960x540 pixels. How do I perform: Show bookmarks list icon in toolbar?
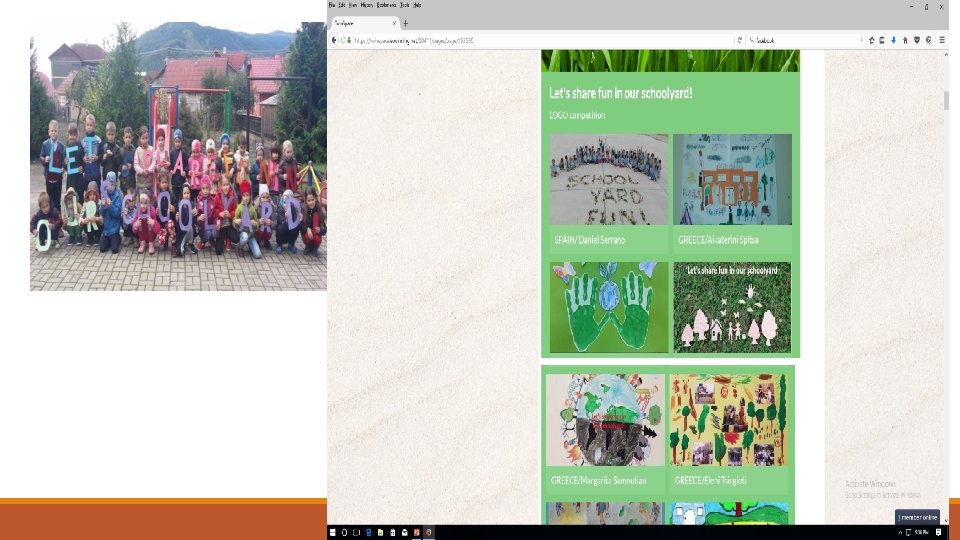pyautogui.click(x=882, y=40)
